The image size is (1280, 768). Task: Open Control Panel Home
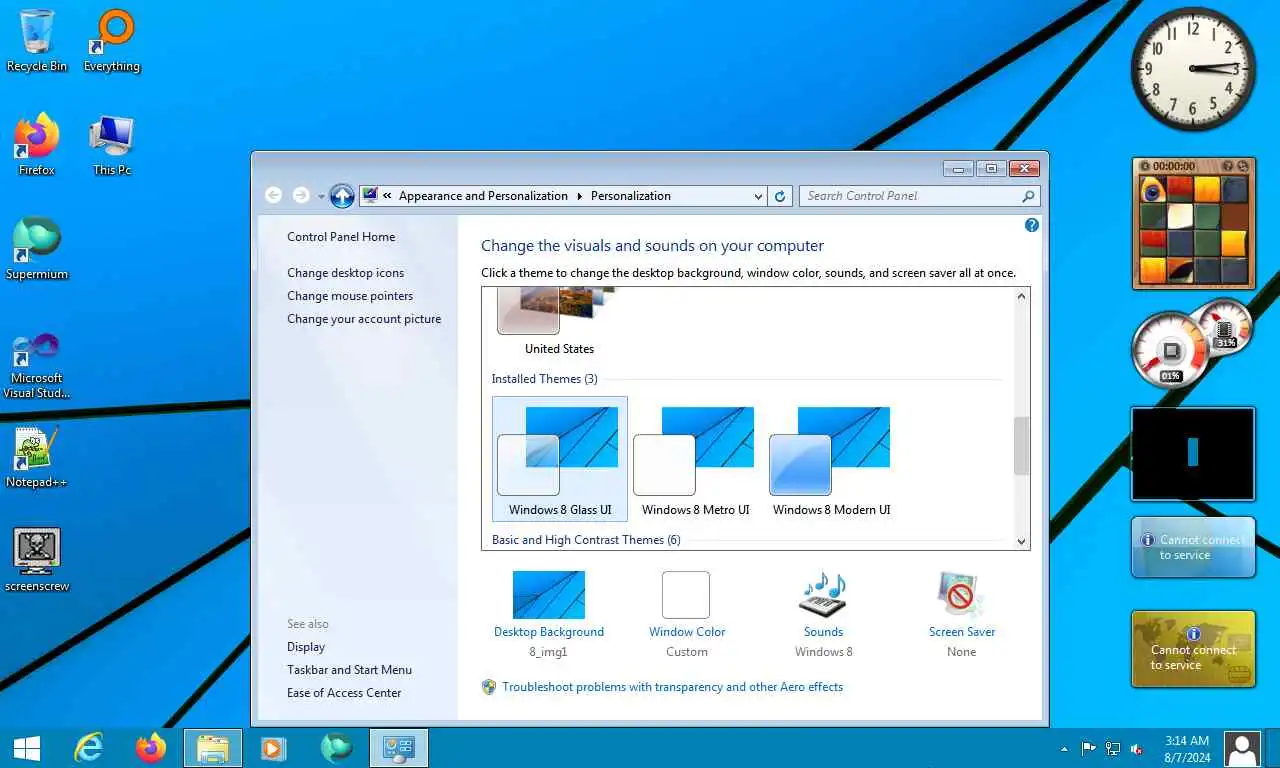click(x=341, y=237)
